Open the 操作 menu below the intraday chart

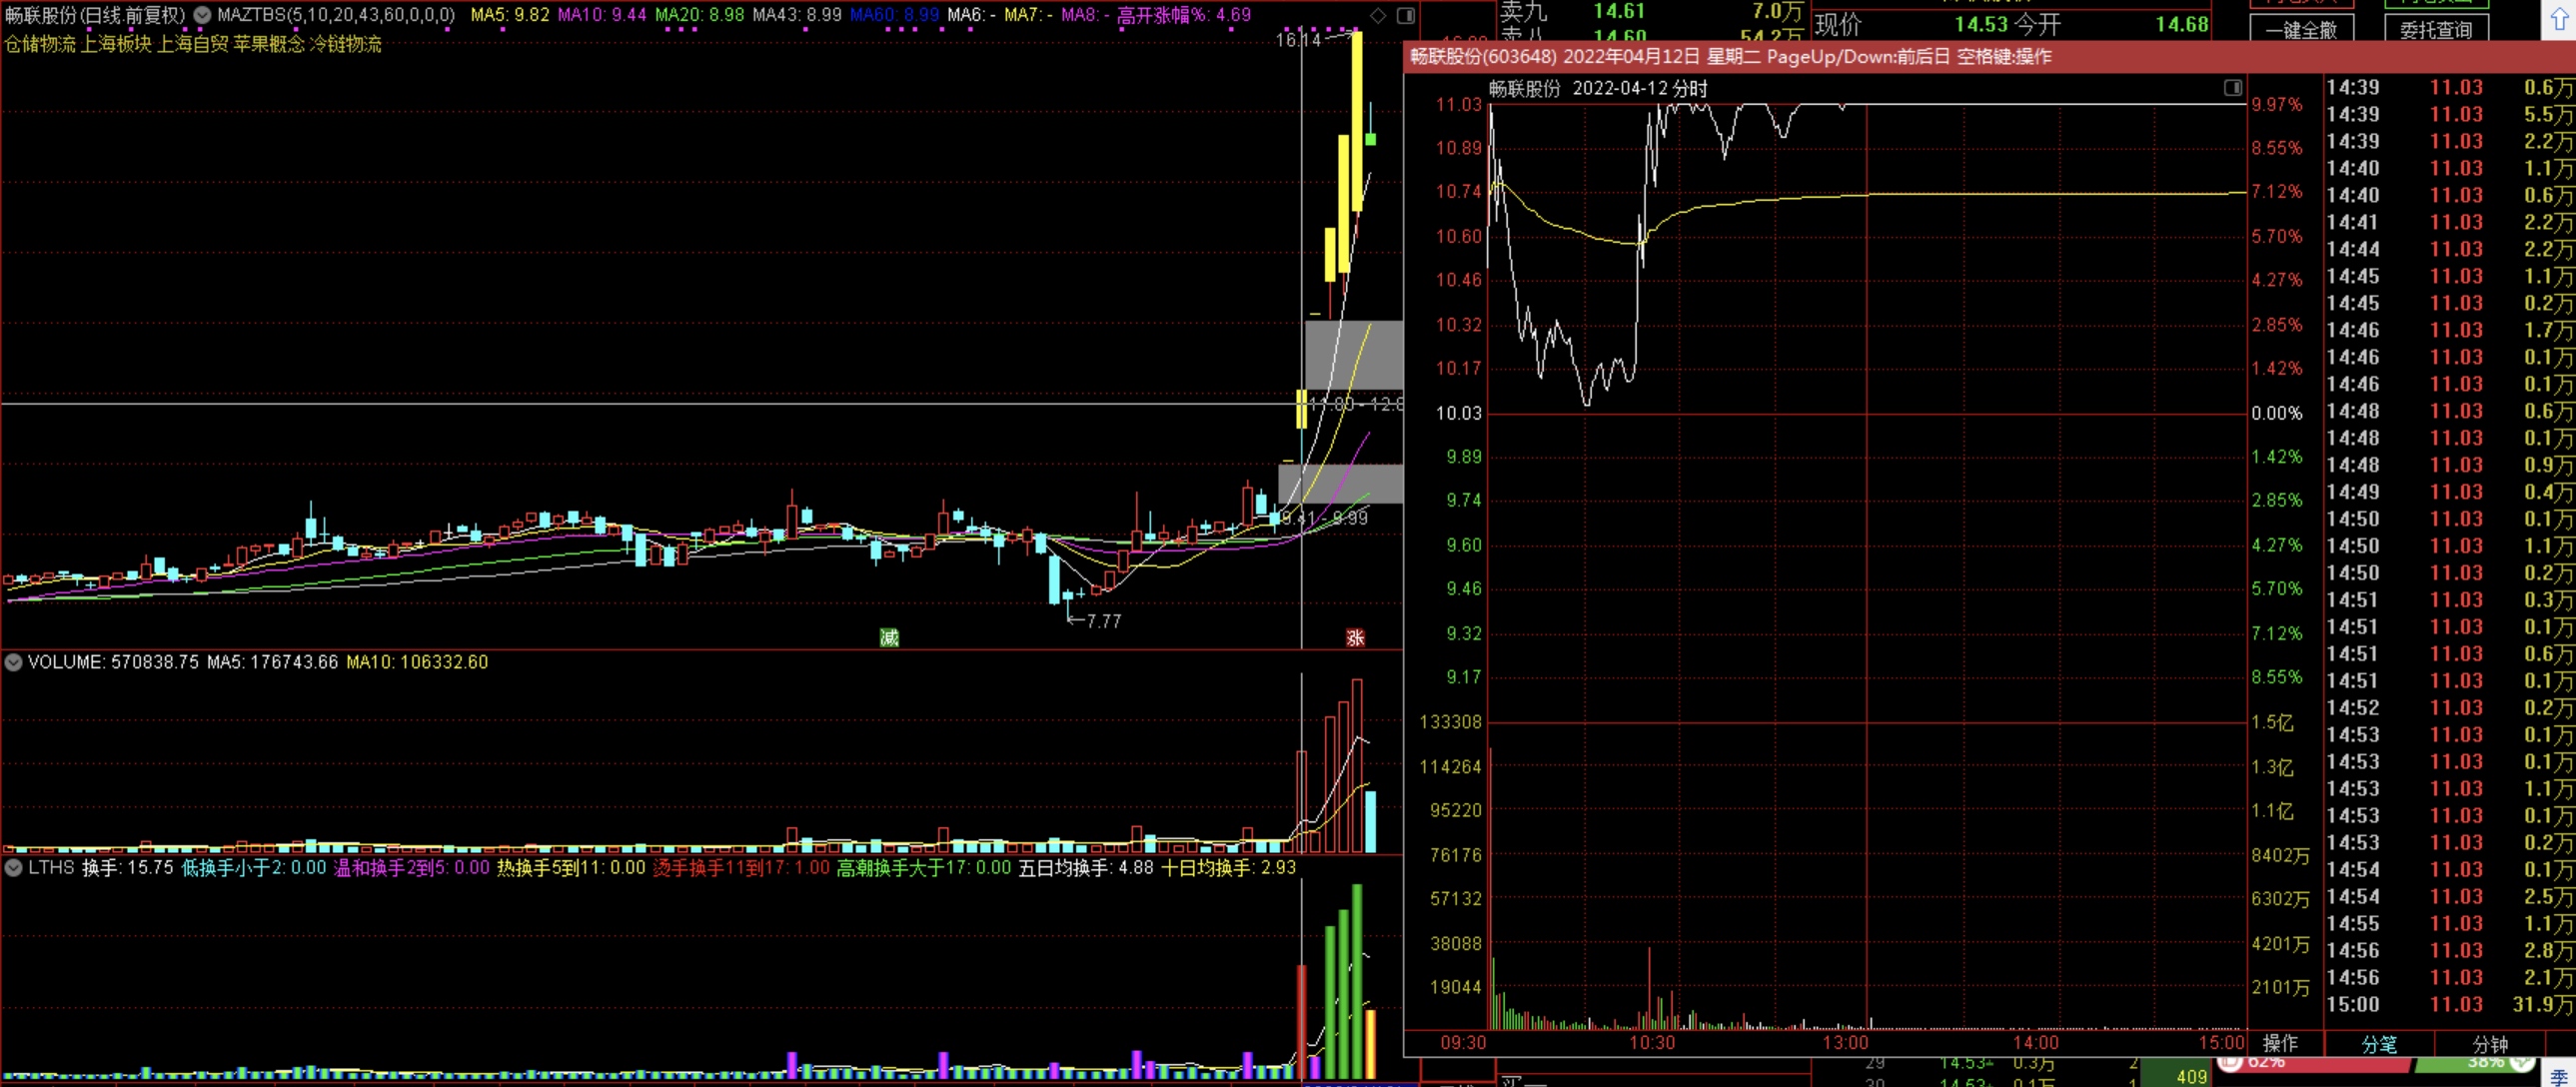(2280, 1044)
